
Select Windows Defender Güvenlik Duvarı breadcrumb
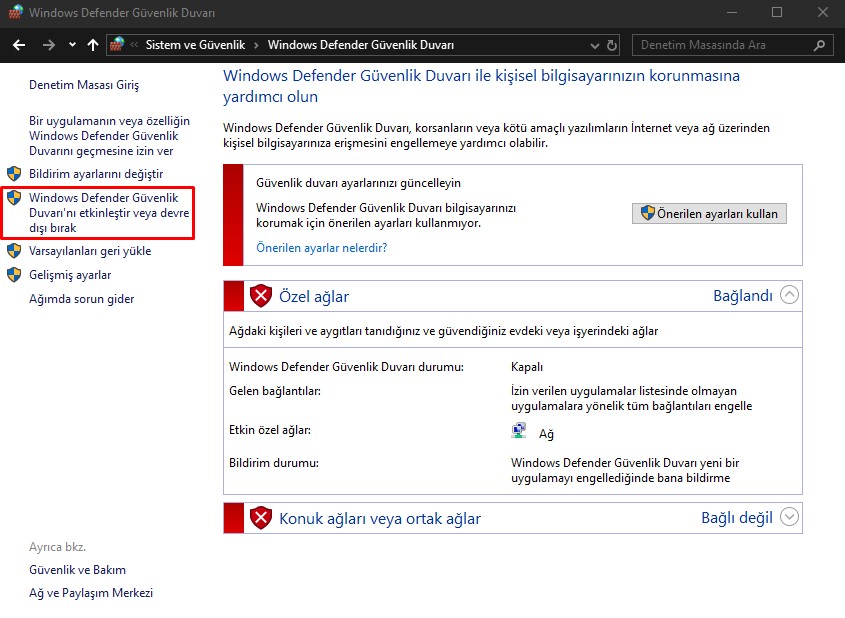click(361, 45)
